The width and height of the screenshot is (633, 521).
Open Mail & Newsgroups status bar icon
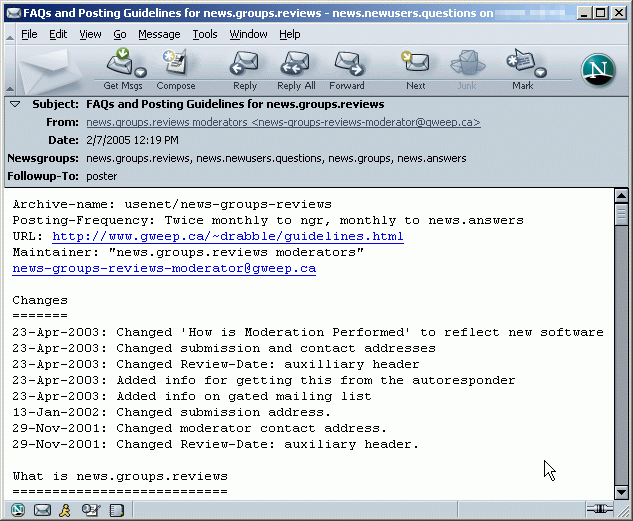[42, 510]
